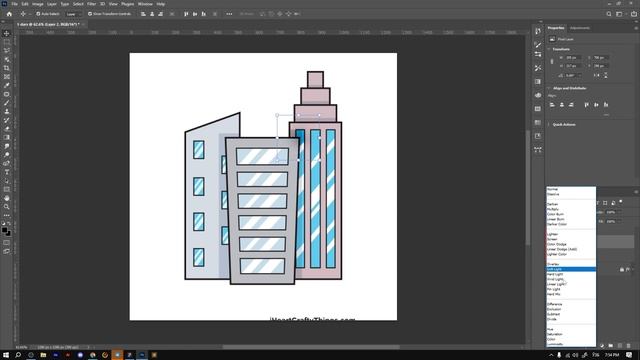The image size is (640, 360).
Task: Select the Zoom tool in the toolbox
Action: coord(7,207)
